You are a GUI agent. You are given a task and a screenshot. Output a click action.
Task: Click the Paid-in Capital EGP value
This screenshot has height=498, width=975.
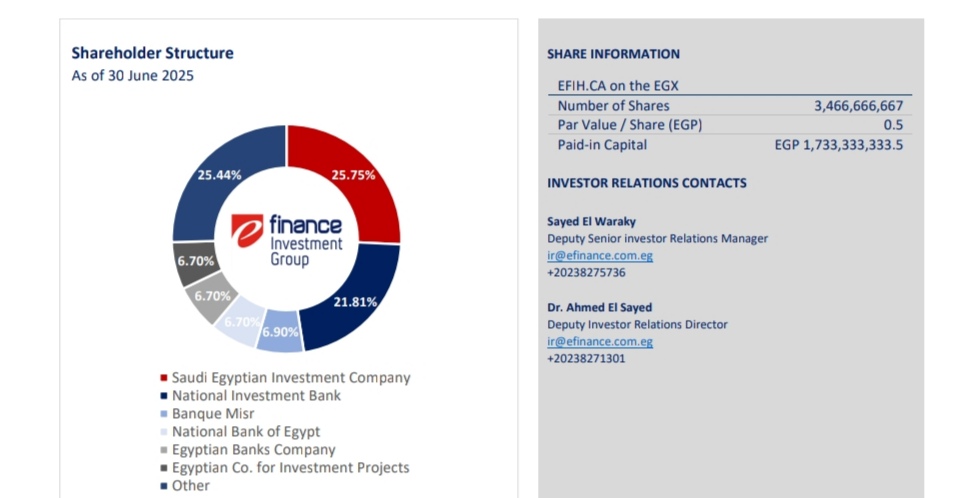(x=839, y=145)
